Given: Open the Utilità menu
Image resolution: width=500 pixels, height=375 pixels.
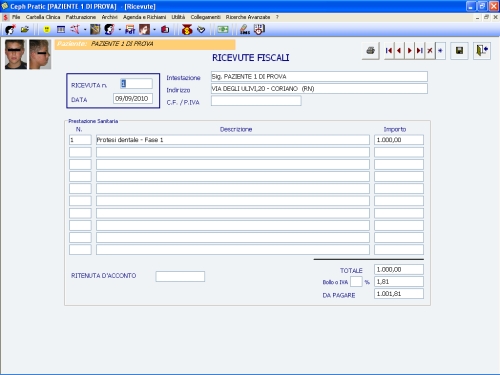Looking at the screenshot, I should [178, 17].
